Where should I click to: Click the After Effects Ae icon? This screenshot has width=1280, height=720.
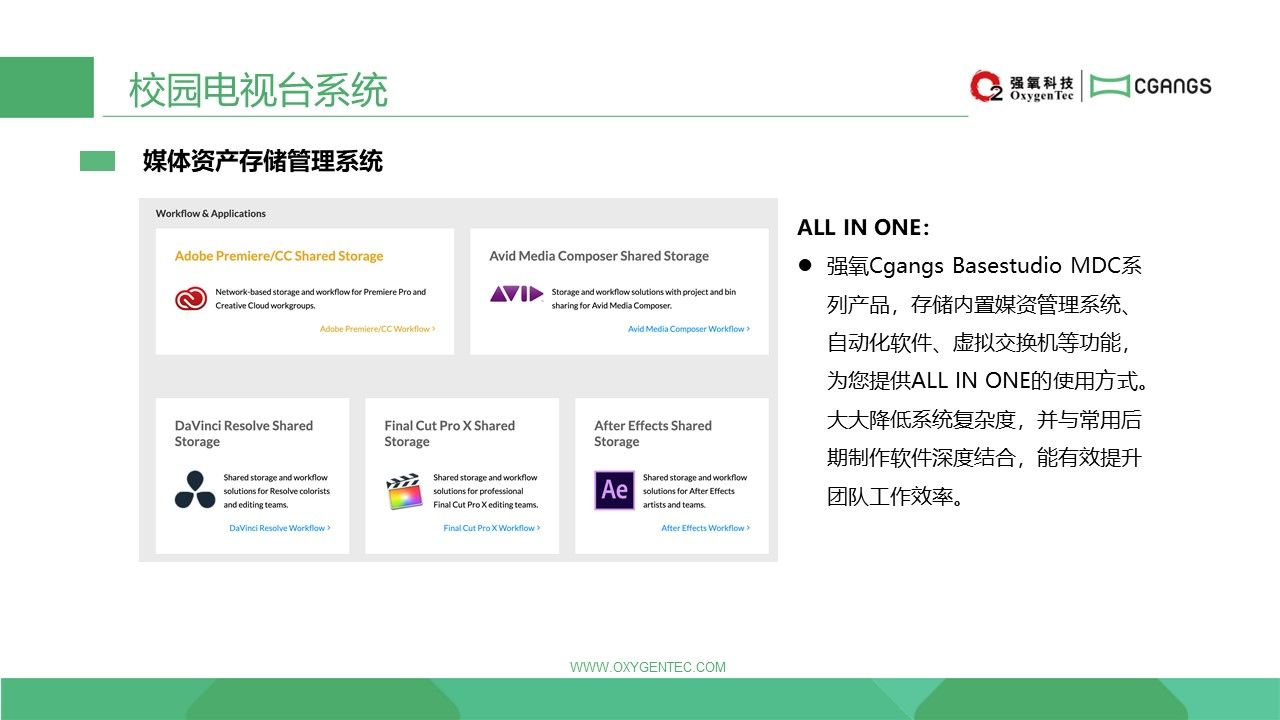[614, 490]
